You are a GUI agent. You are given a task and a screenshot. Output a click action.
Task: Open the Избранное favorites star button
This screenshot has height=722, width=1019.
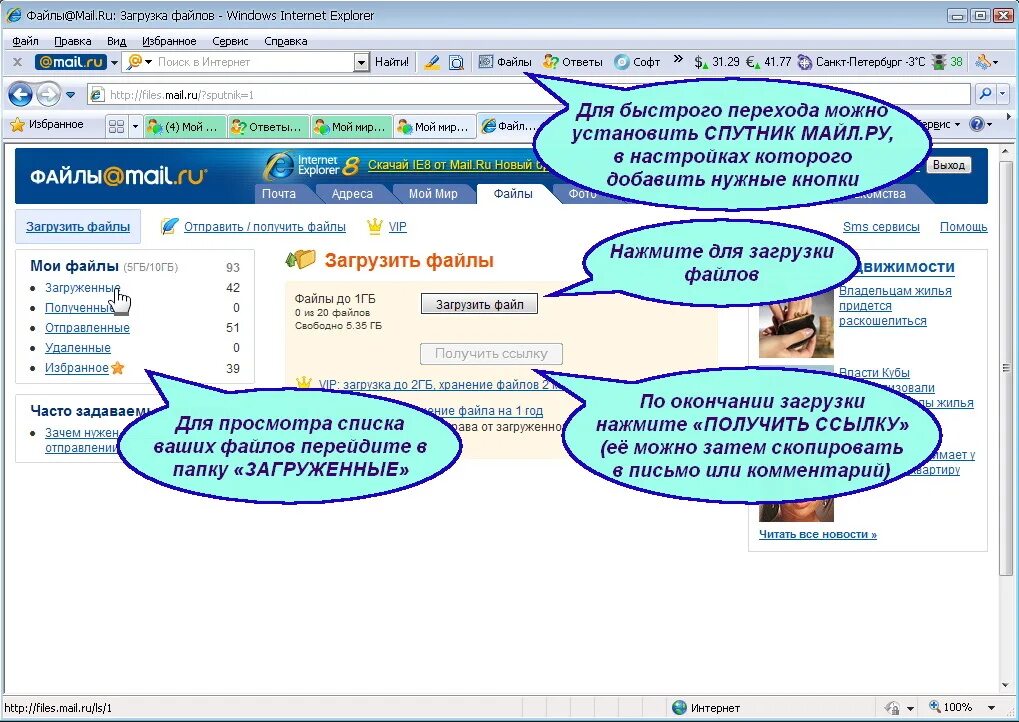click(x=47, y=124)
